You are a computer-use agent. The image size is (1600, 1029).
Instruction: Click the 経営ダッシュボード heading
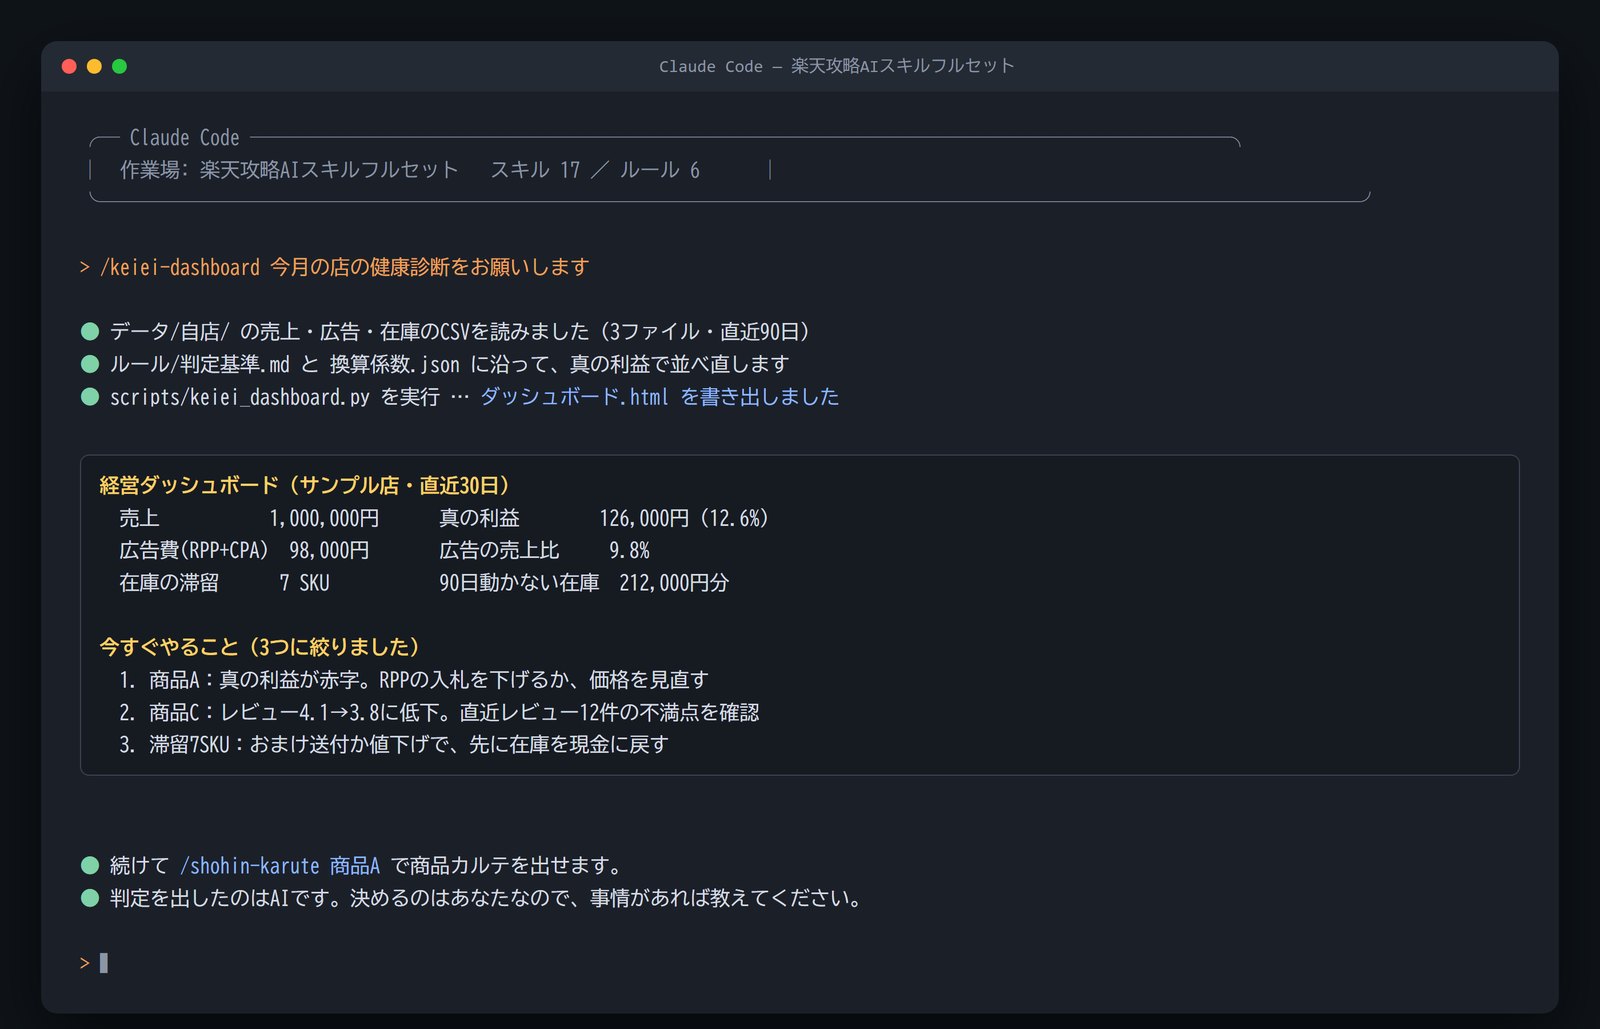pos(304,485)
